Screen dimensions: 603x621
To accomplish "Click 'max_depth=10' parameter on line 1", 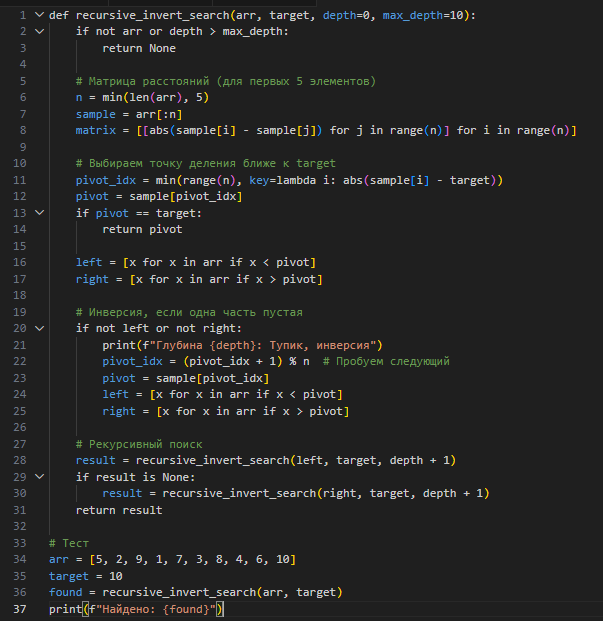I will pos(423,15).
